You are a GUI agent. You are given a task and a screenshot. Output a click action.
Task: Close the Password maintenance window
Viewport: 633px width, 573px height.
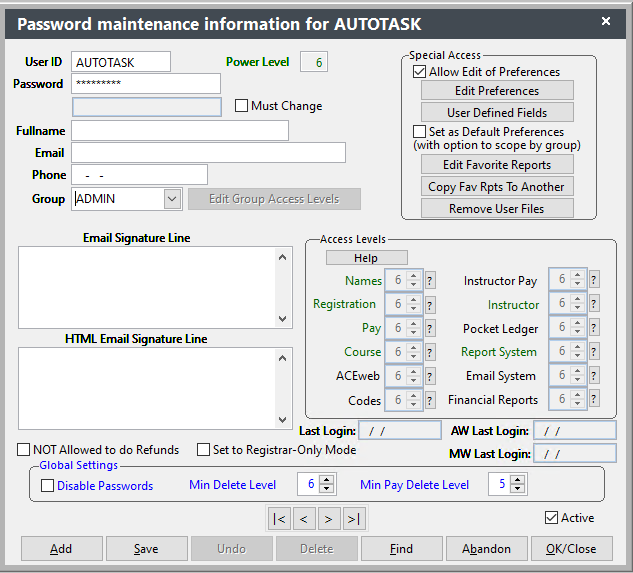click(x=606, y=21)
